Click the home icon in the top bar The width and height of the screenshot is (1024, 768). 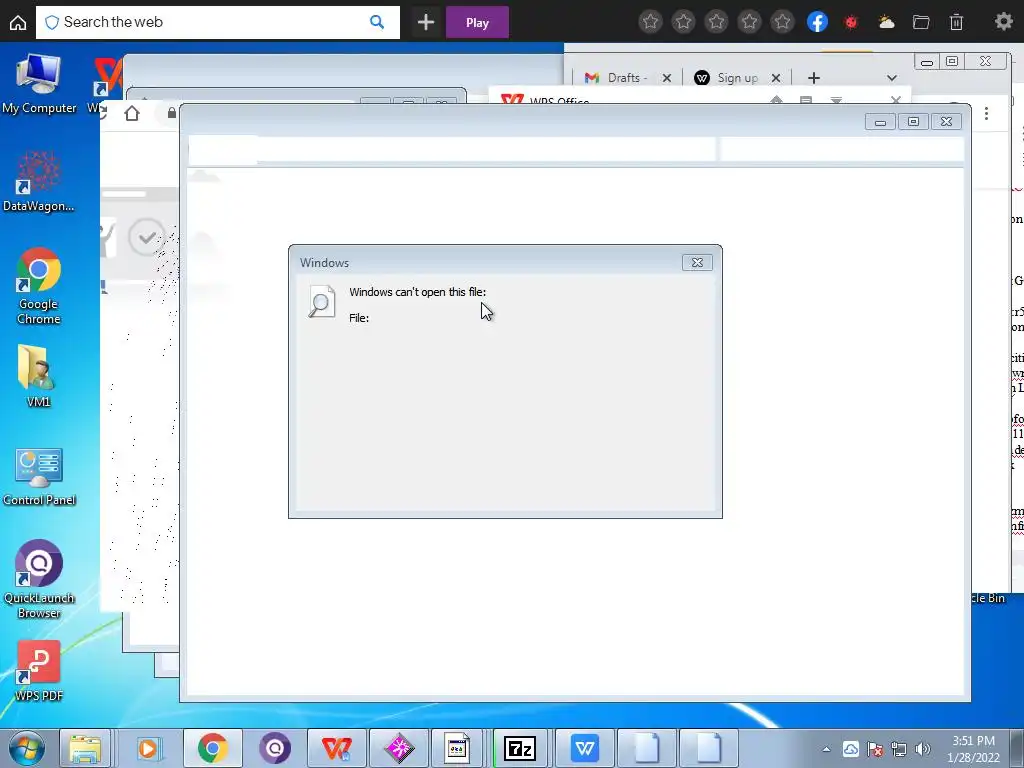tap(18, 23)
